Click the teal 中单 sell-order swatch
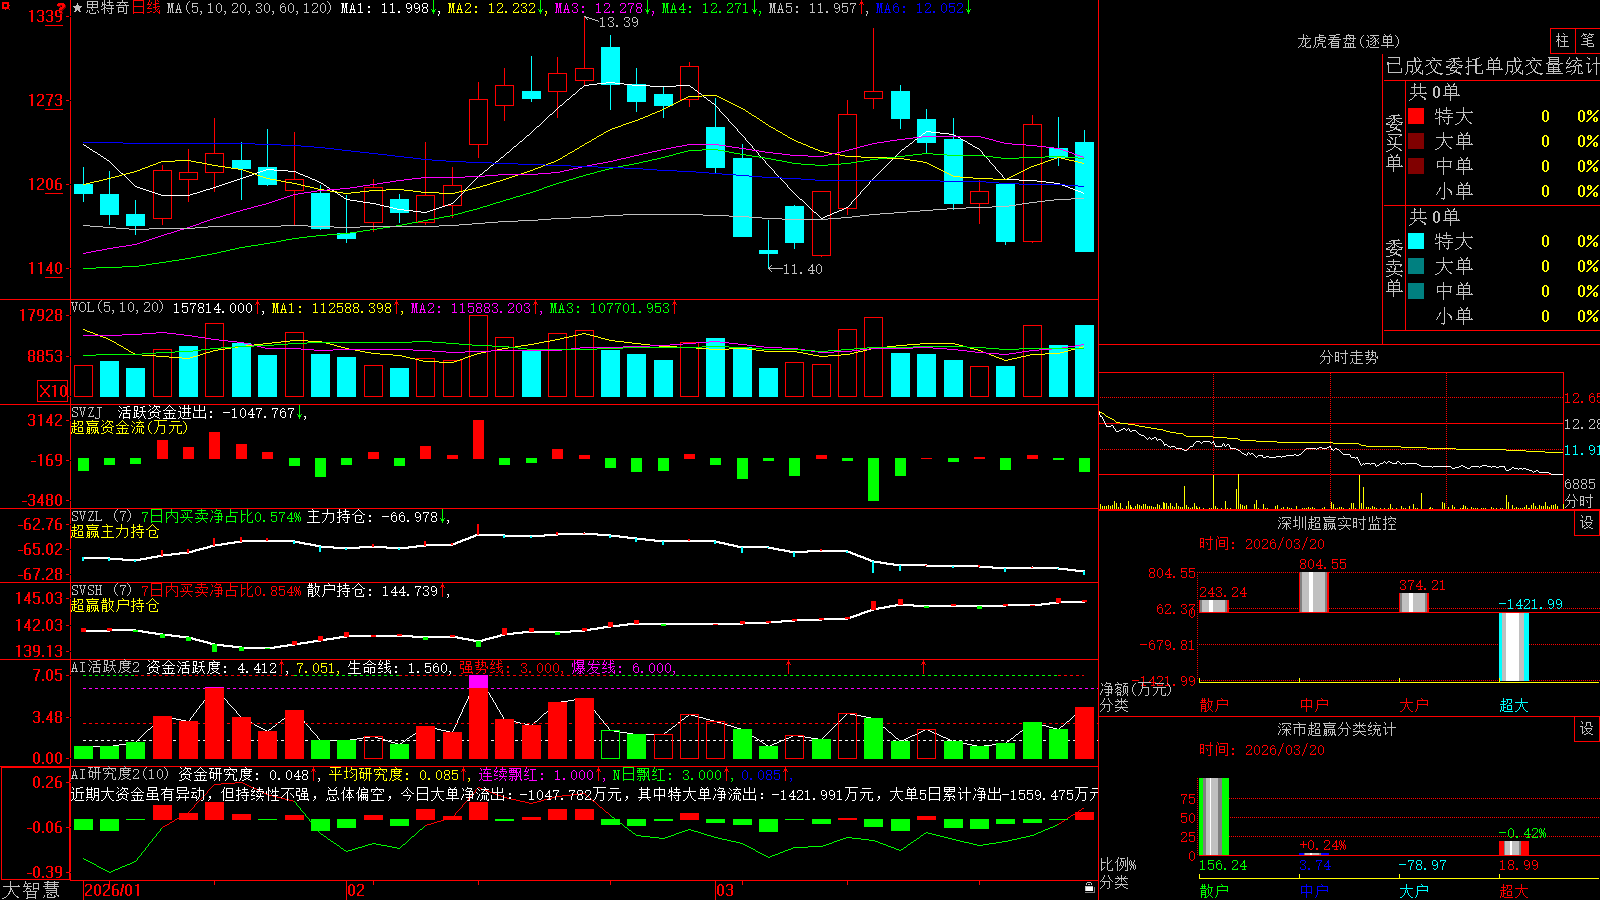 (1416, 291)
